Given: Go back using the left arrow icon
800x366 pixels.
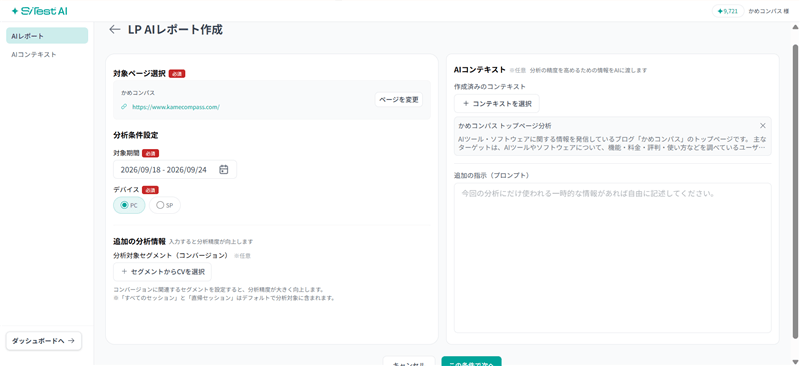Looking at the screenshot, I should click(x=115, y=30).
